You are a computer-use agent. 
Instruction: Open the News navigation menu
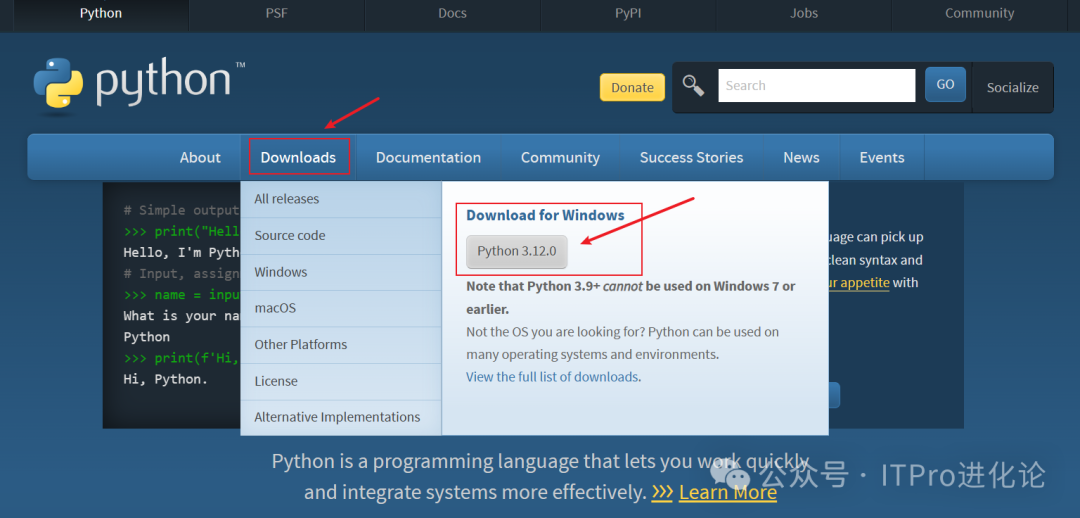tap(801, 157)
